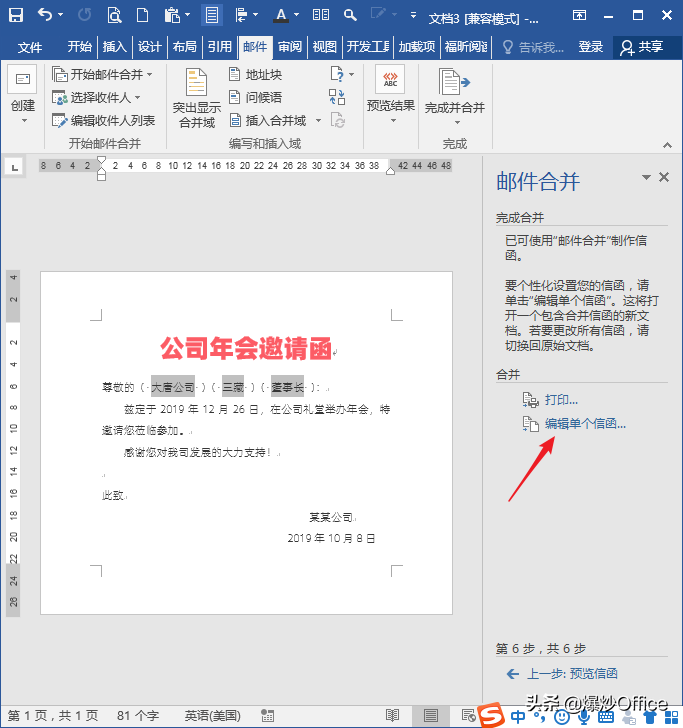
Task: Click 插入合并域 button
Action: (268, 121)
